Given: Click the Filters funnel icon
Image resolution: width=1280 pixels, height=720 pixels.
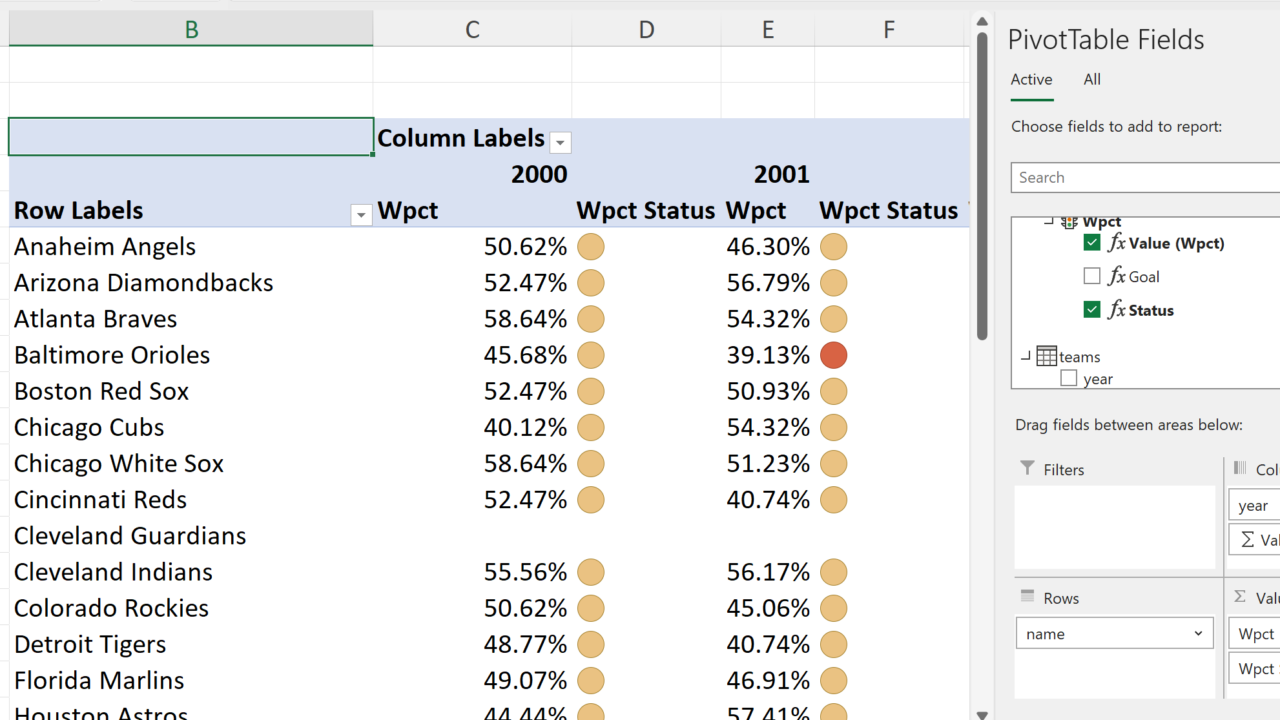Looking at the screenshot, I should tap(1027, 469).
